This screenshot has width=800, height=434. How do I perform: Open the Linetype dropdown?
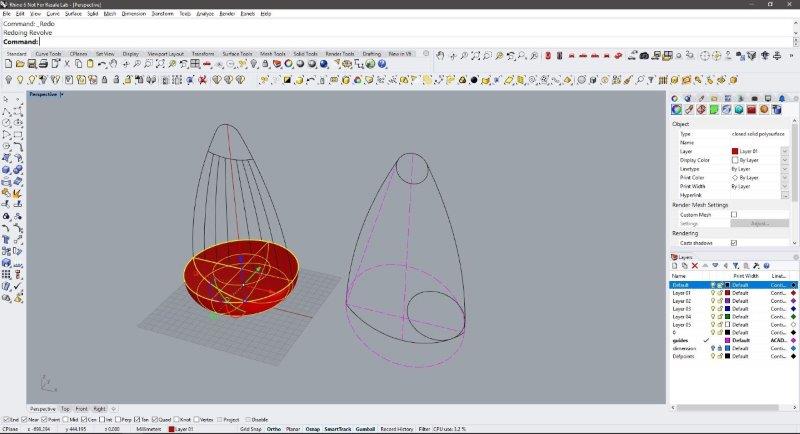coord(785,169)
